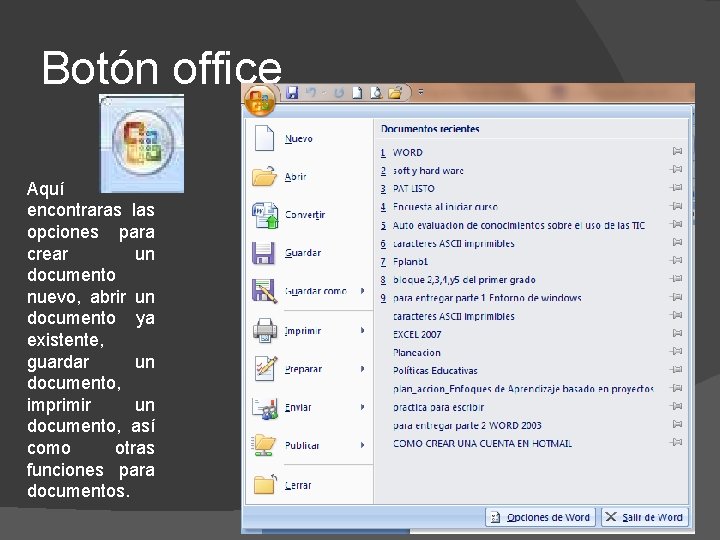Image resolution: width=720 pixels, height=540 pixels.
Task: Click the Undo arrow in quick access toolbar
Action: (x=311, y=93)
